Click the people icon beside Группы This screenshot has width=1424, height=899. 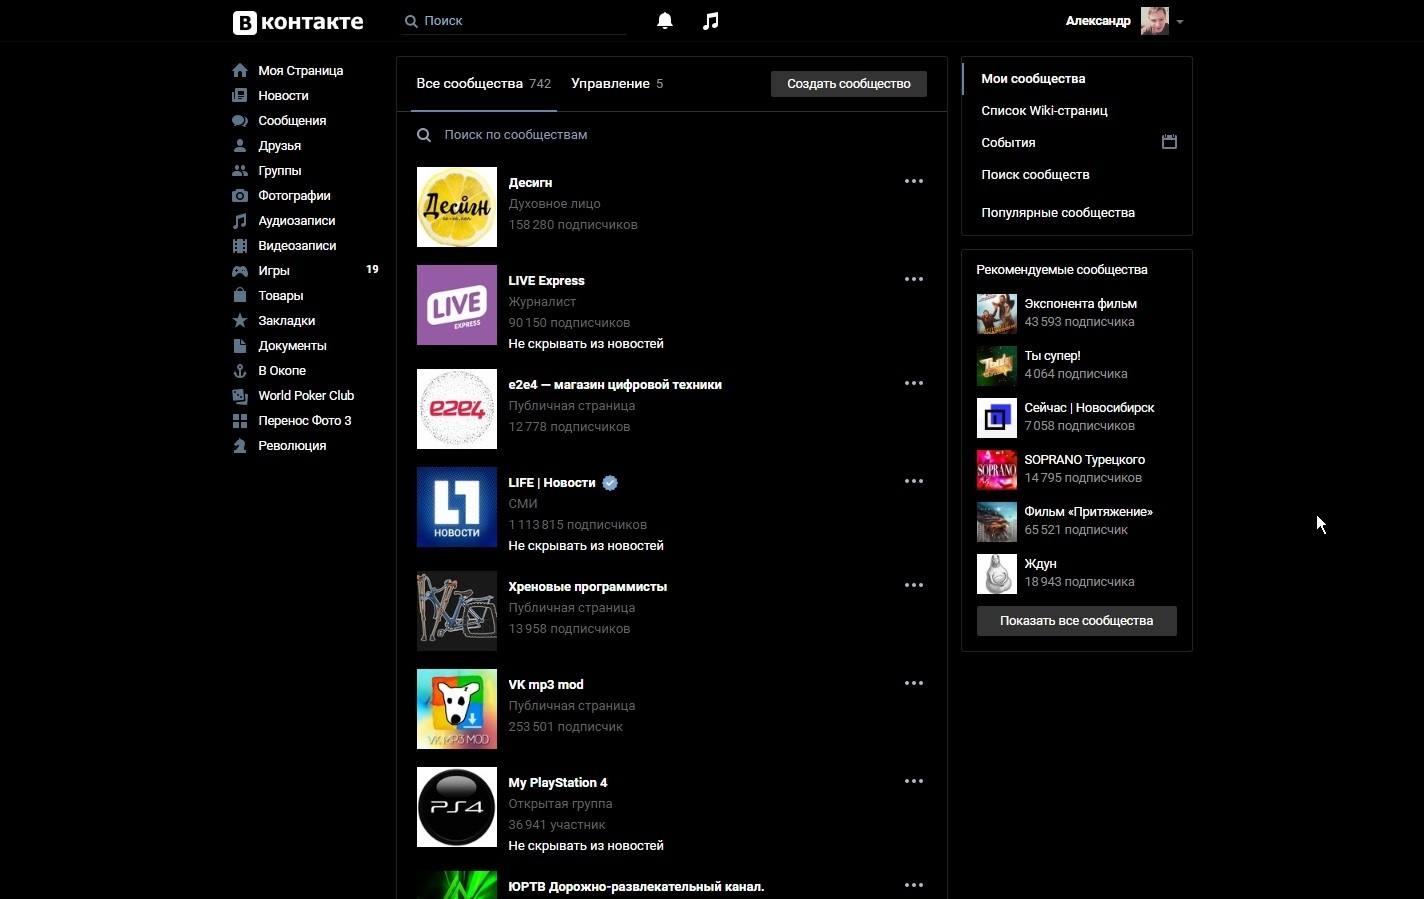point(240,170)
